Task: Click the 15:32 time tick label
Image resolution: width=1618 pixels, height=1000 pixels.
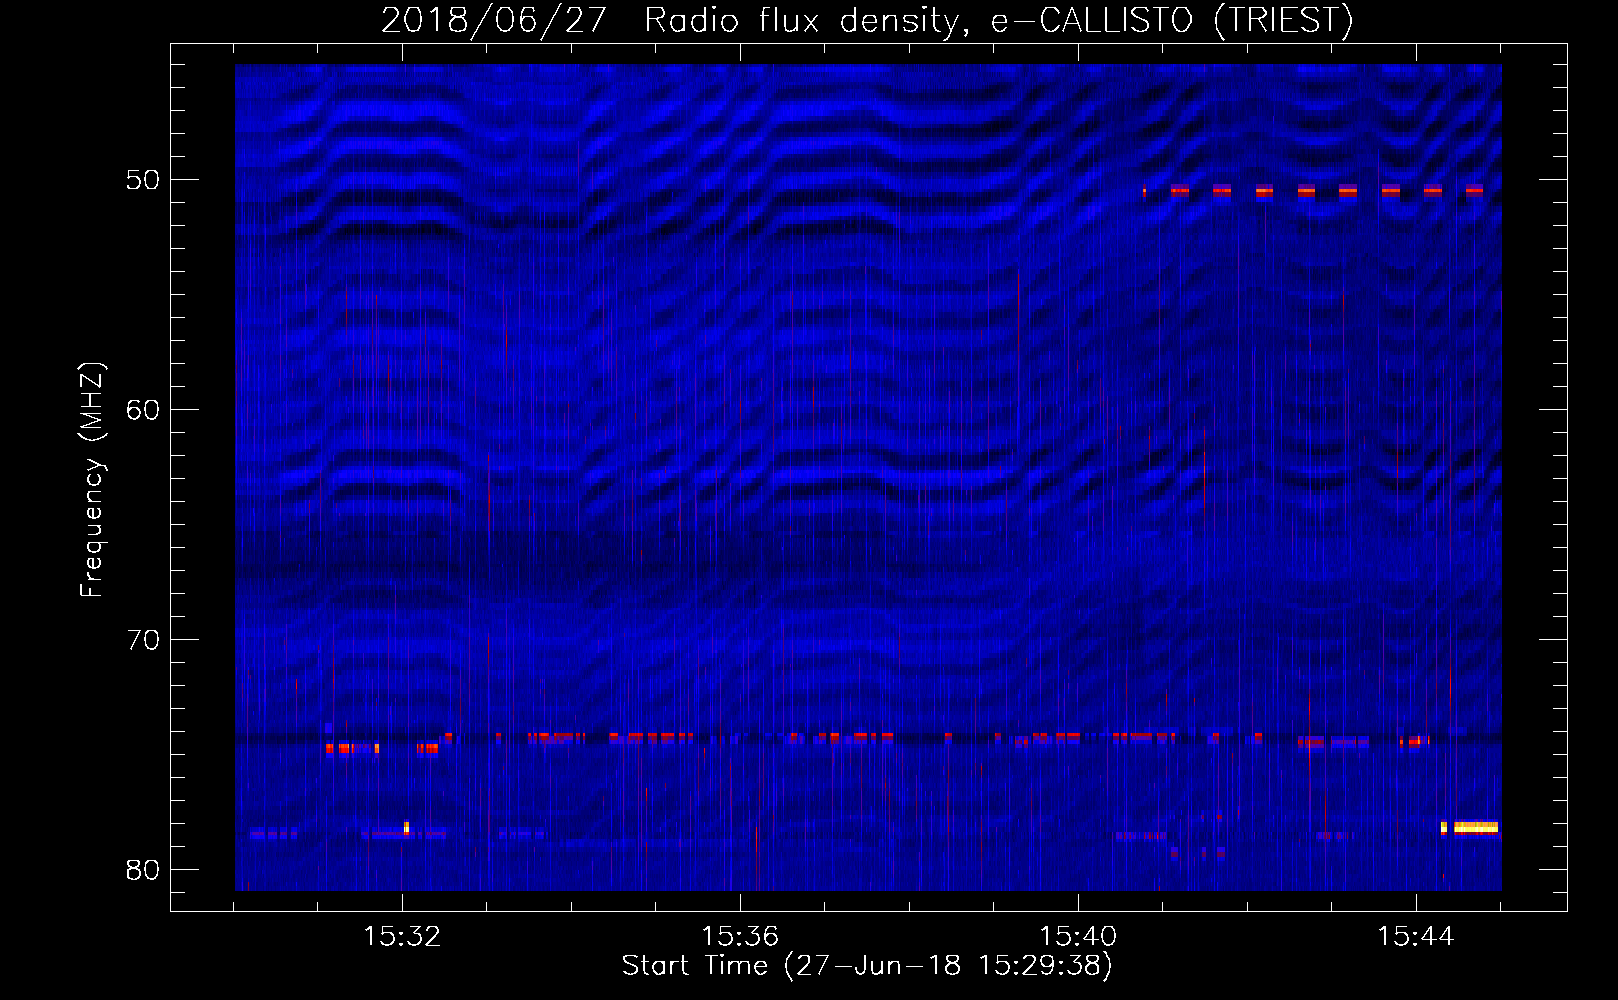Action: pyautogui.click(x=402, y=937)
